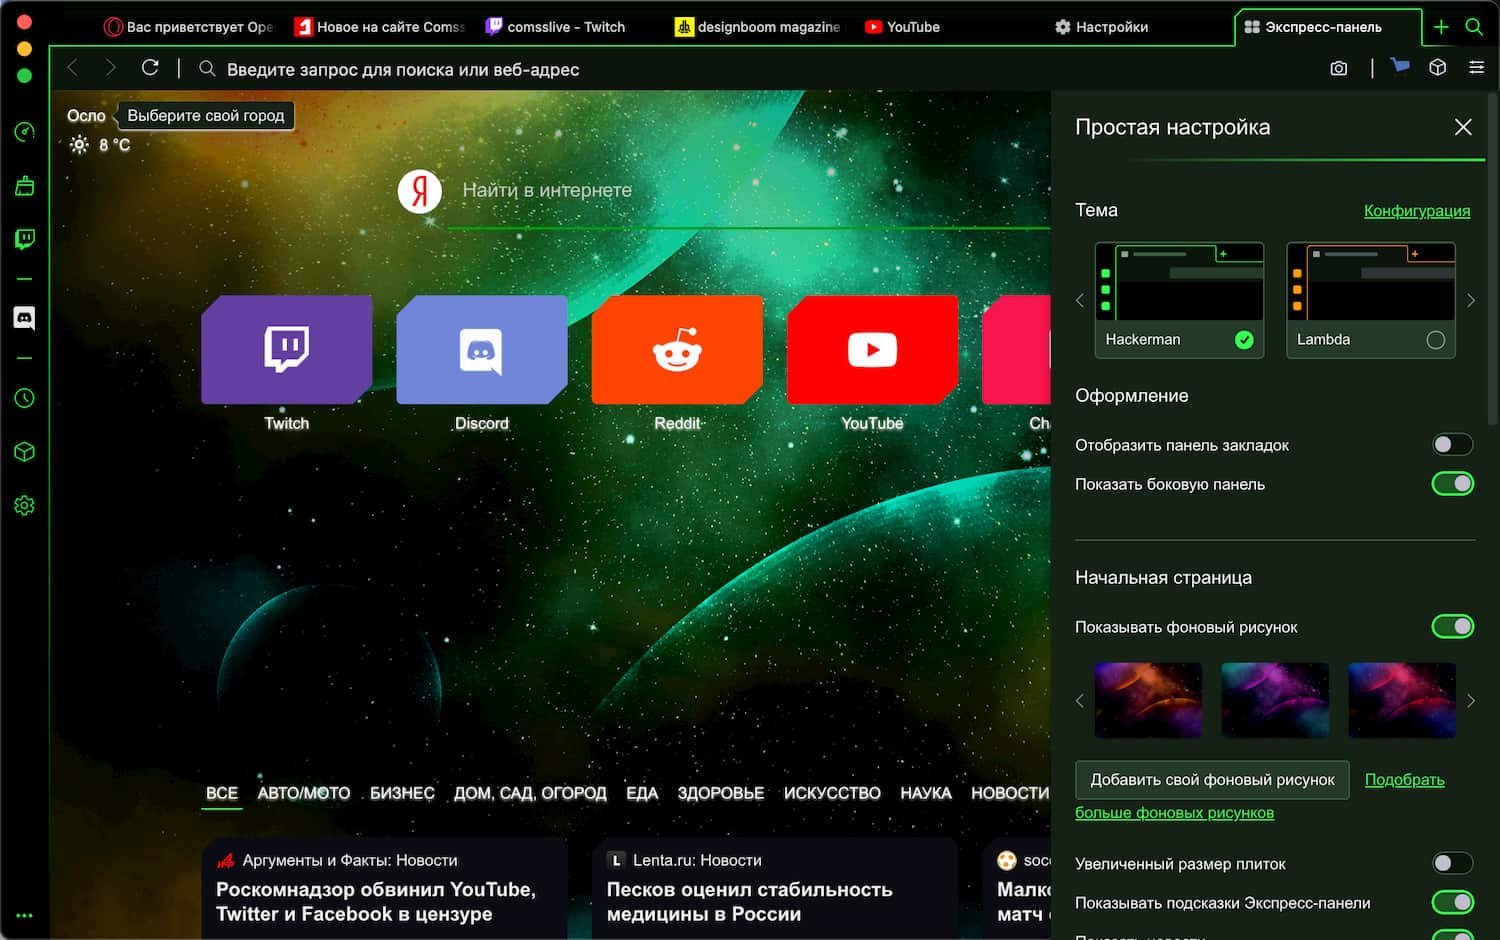Open sidebar settings gear icon
1500x940 pixels.
point(25,506)
